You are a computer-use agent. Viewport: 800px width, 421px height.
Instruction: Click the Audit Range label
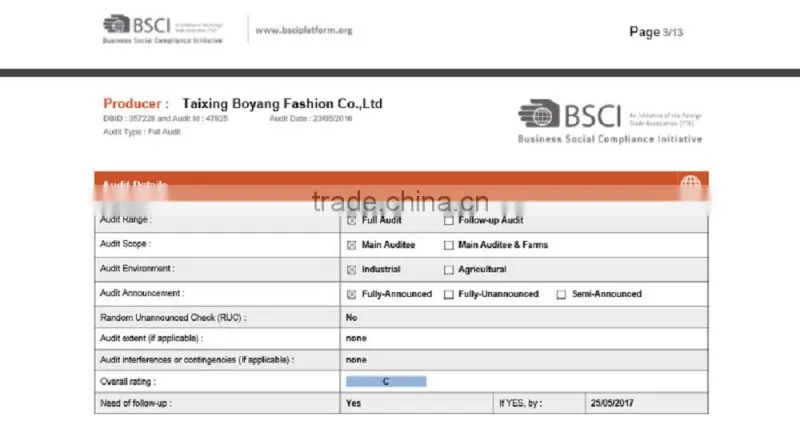pos(126,219)
